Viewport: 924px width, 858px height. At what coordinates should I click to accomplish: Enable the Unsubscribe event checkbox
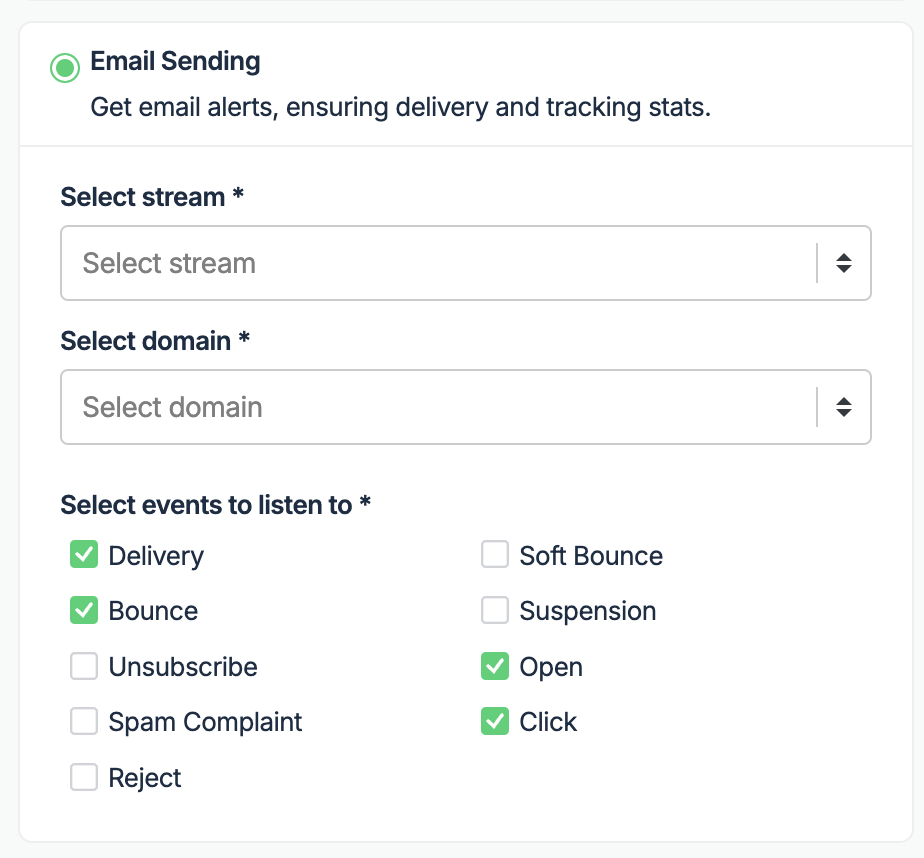pyautogui.click(x=84, y=666)
